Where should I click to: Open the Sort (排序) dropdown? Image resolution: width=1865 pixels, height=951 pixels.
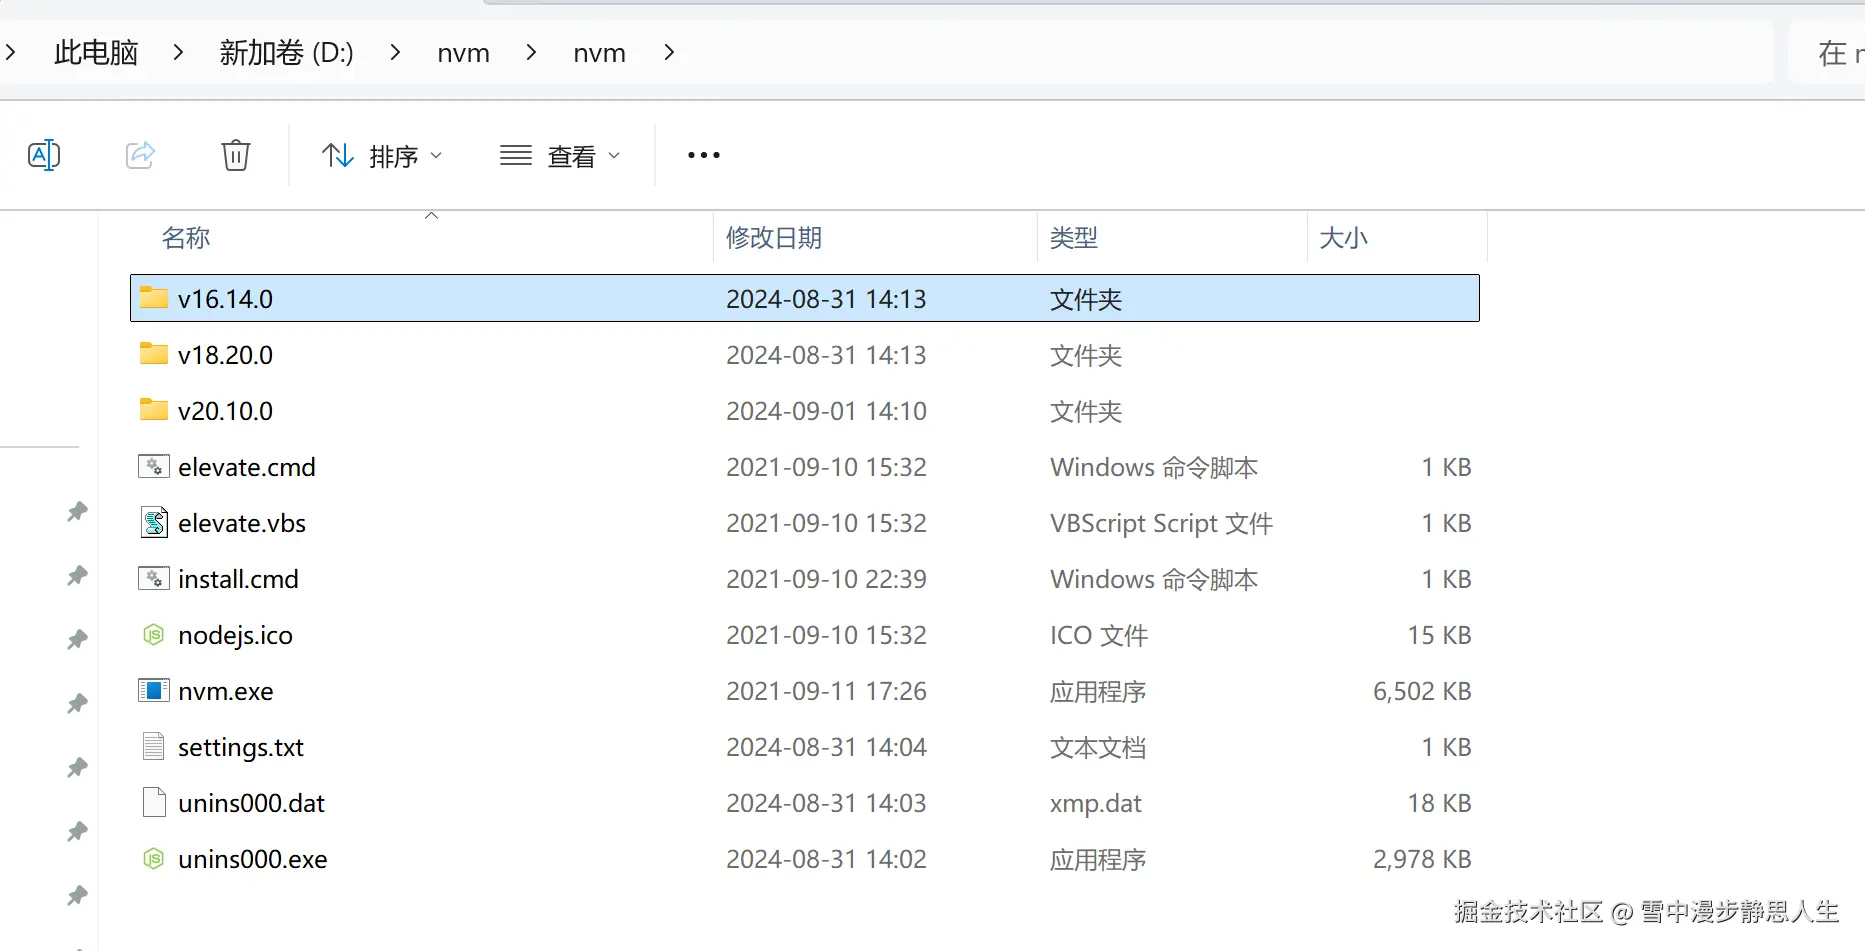coord(382,156)
